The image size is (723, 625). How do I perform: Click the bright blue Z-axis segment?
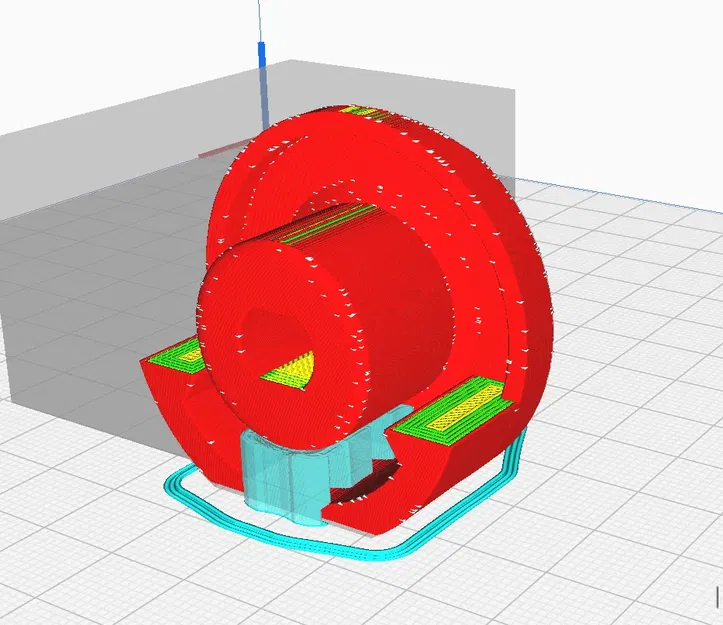[x=261, y=54]
